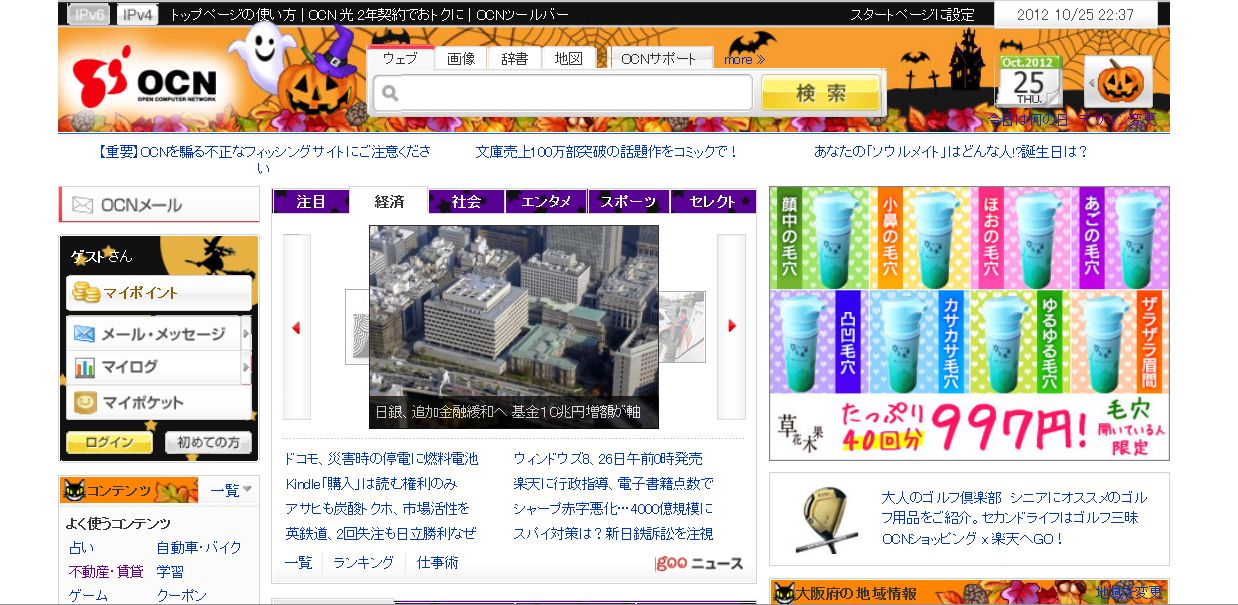Open headline アサヒも炭酸トクホ、市場活性を
This screenshot has height=605, width=1238.
pos(377,509)
